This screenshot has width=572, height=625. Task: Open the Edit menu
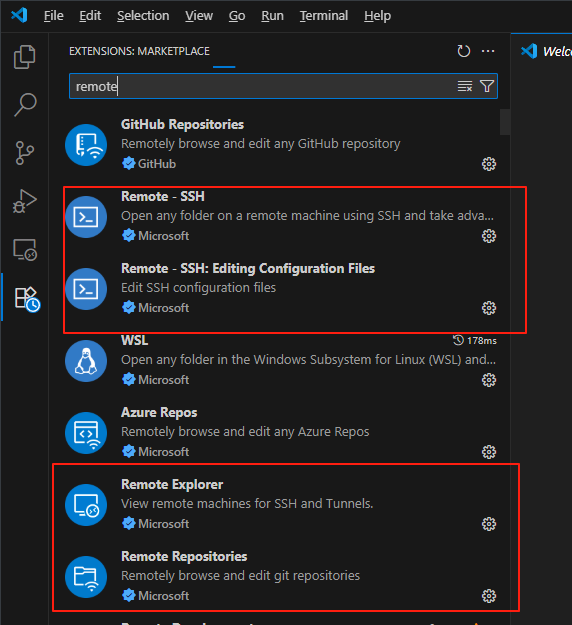(90, 16)
